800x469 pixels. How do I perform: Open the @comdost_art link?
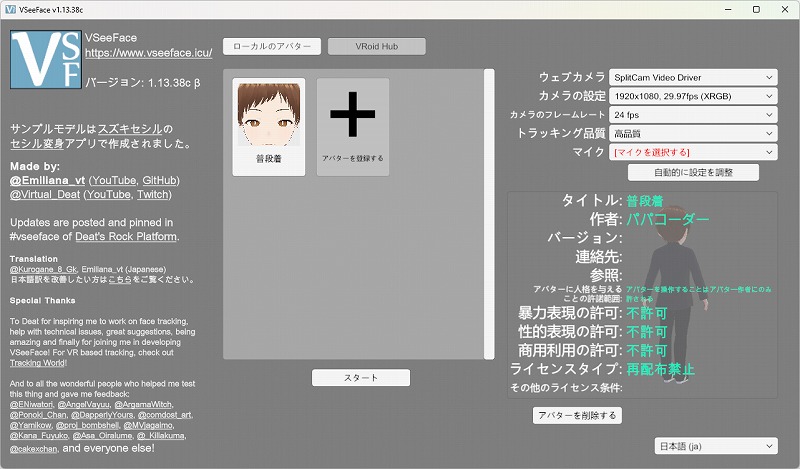(x=164, y=415)
